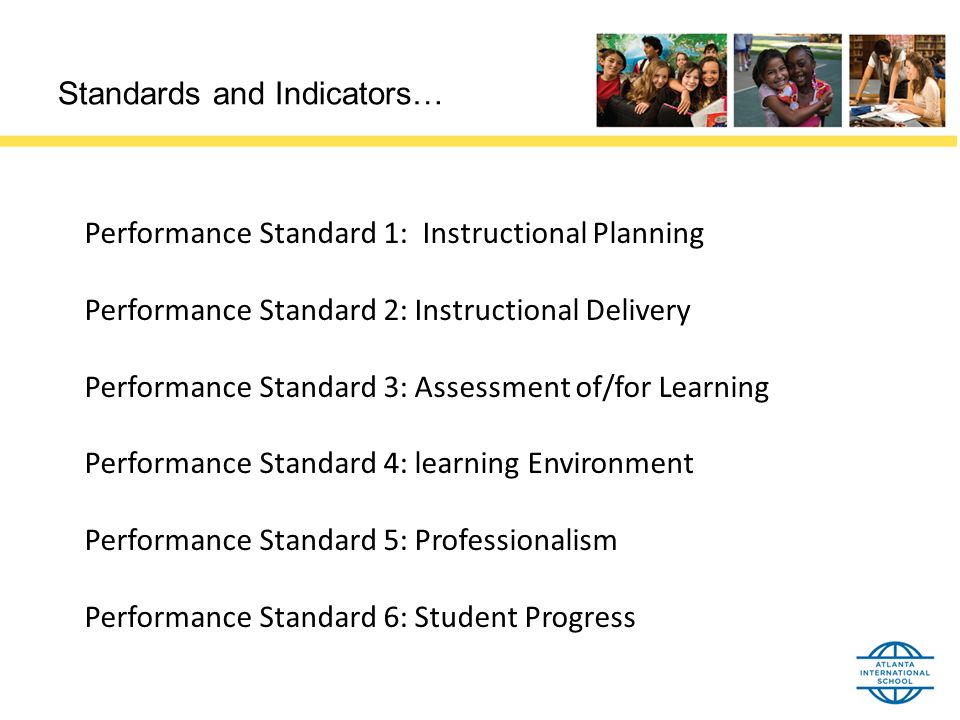Click Performance Standard 1: Instructional Planning
960x720 pixels.
pyautogui.click(x=394, y=234)
